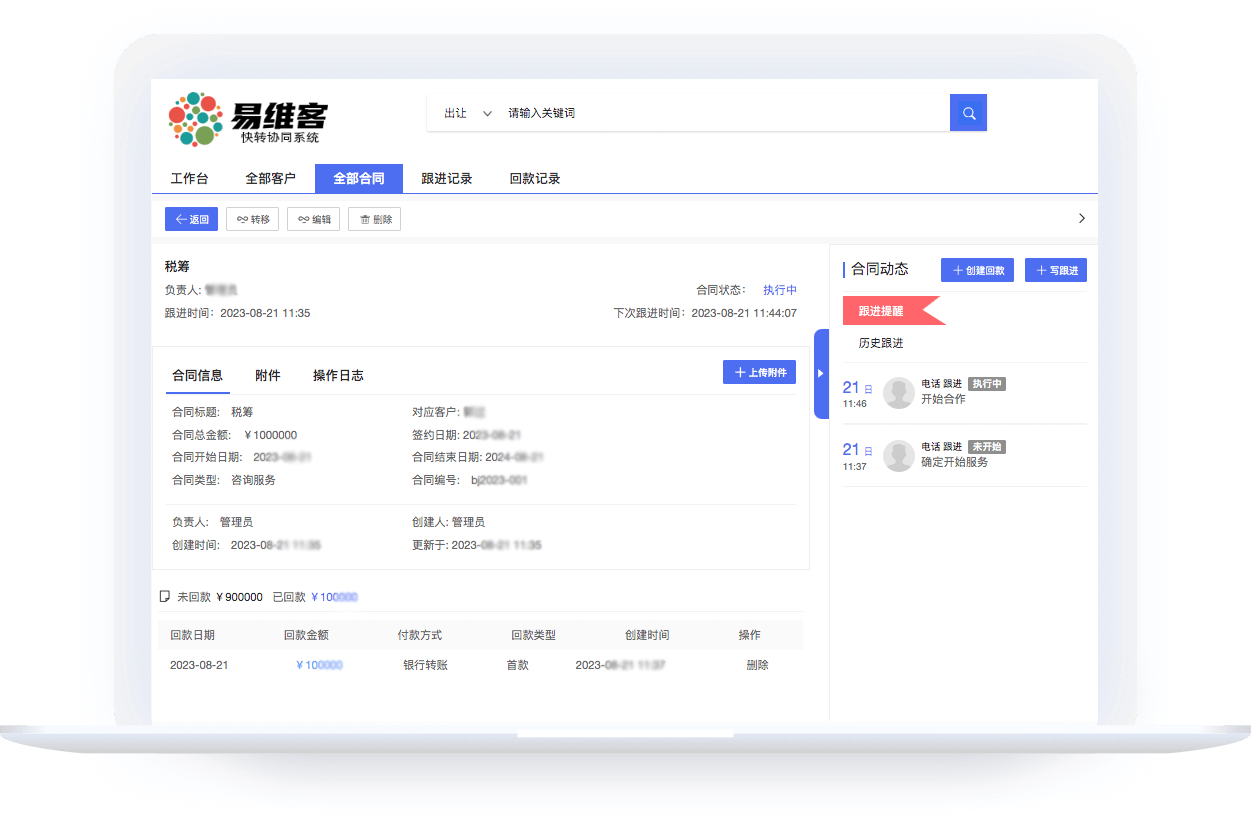
Task: Click the blue search magnifier icon
Action: point(968,113)
